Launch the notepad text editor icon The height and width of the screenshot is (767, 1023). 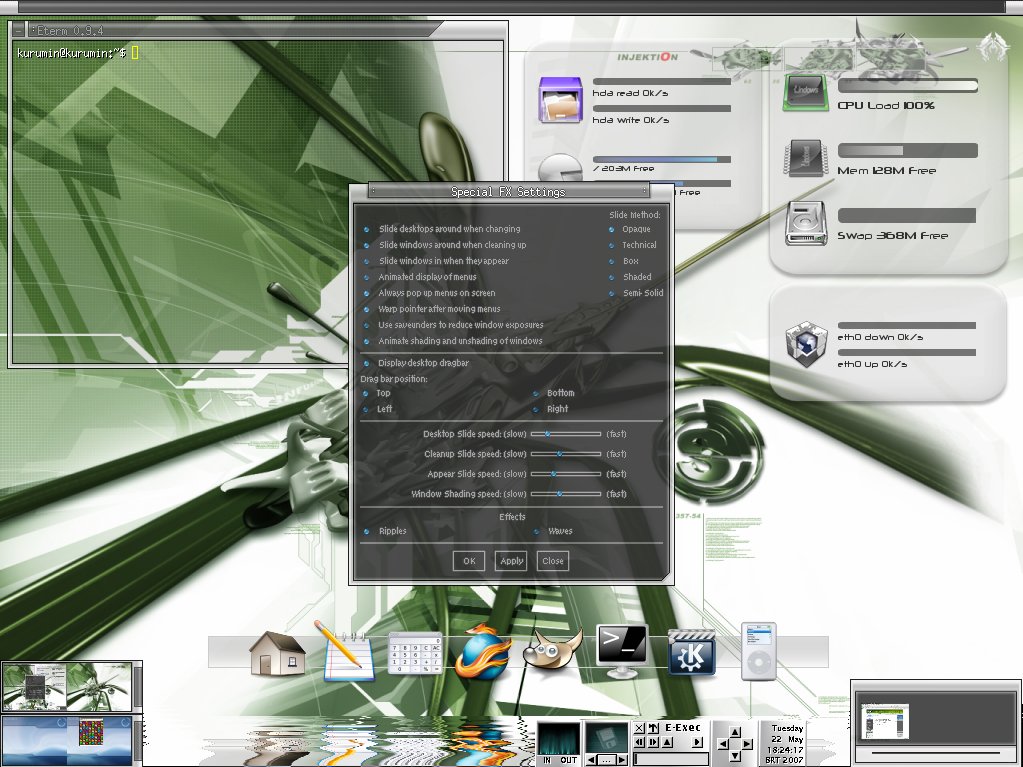[346, 652]
